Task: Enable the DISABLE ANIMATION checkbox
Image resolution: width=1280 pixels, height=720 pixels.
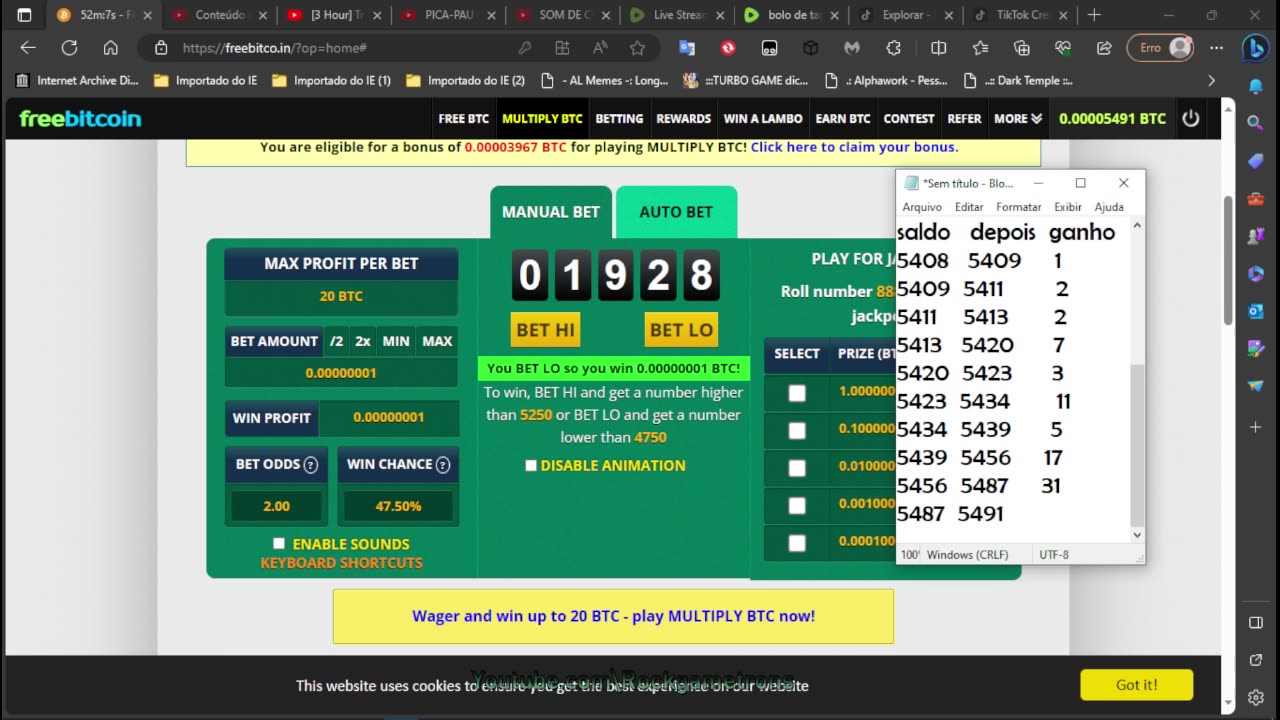Action: [x=531, y=465]
